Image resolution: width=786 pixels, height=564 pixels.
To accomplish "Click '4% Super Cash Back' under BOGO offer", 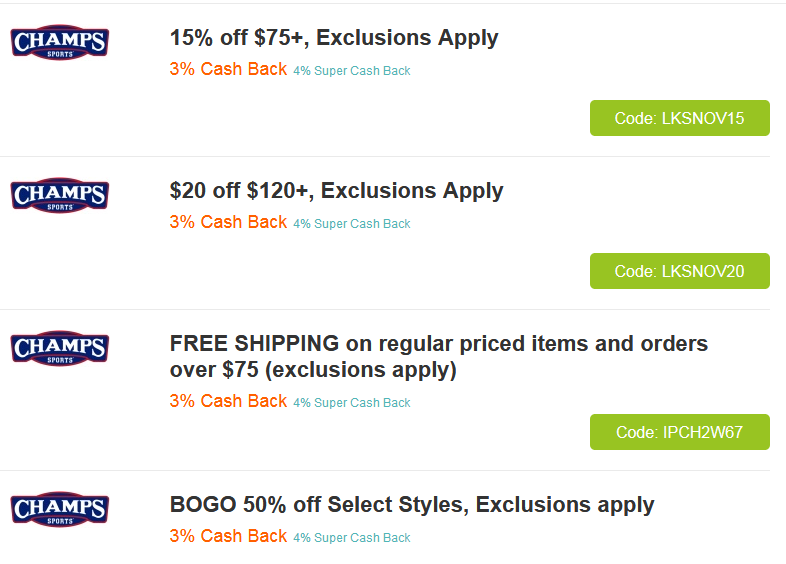I will point(352,538).
